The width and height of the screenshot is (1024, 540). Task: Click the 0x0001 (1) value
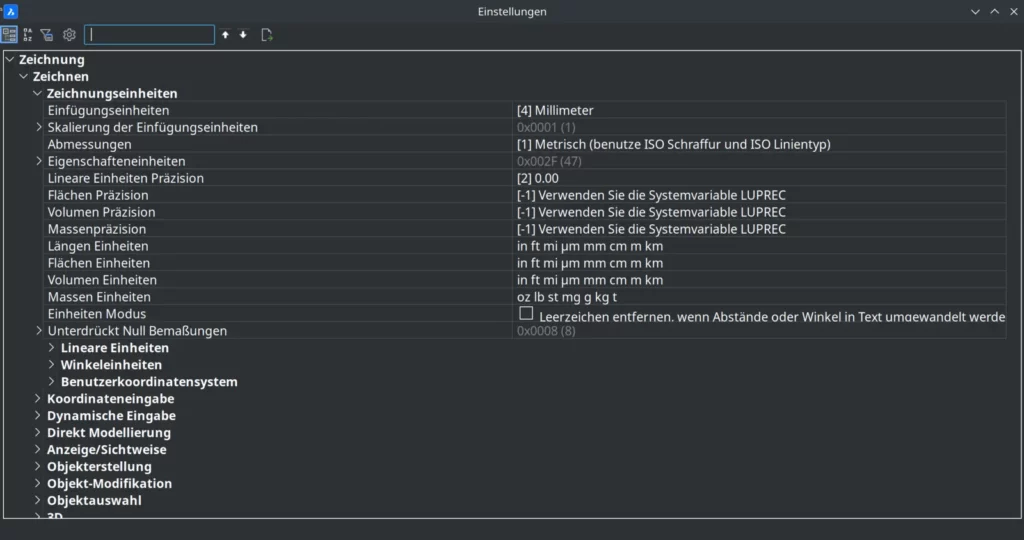546,127
